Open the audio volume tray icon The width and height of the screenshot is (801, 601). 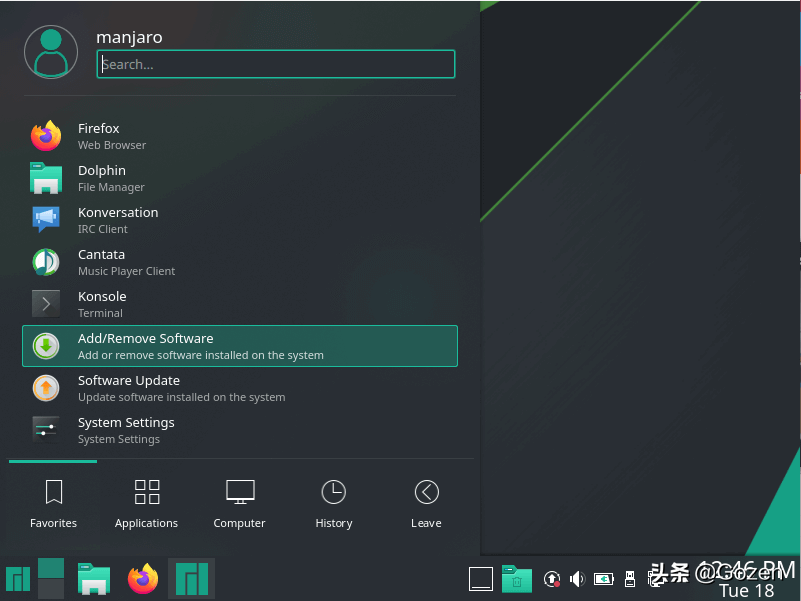coord(577,579)
